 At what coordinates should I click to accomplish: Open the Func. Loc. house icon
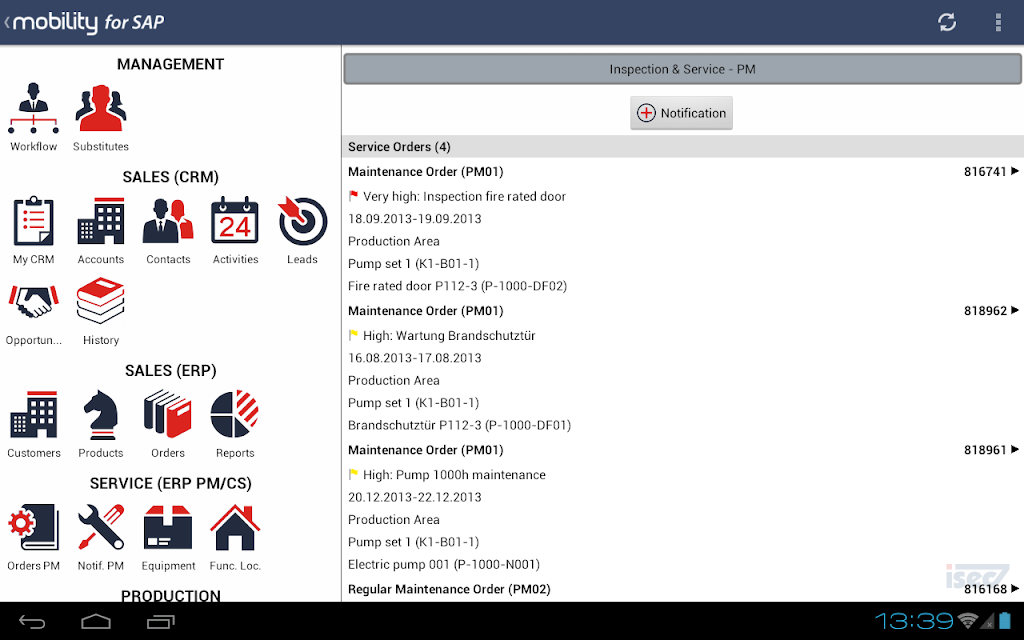[235, 528]
